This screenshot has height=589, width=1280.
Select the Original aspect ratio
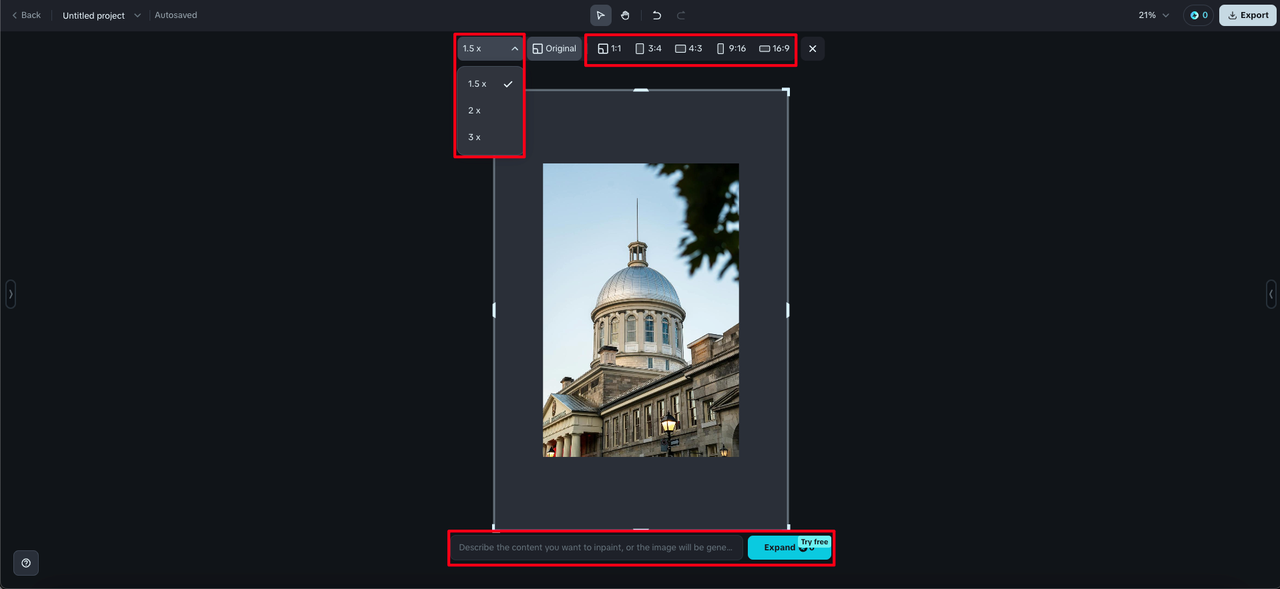[x=554, y=48]
